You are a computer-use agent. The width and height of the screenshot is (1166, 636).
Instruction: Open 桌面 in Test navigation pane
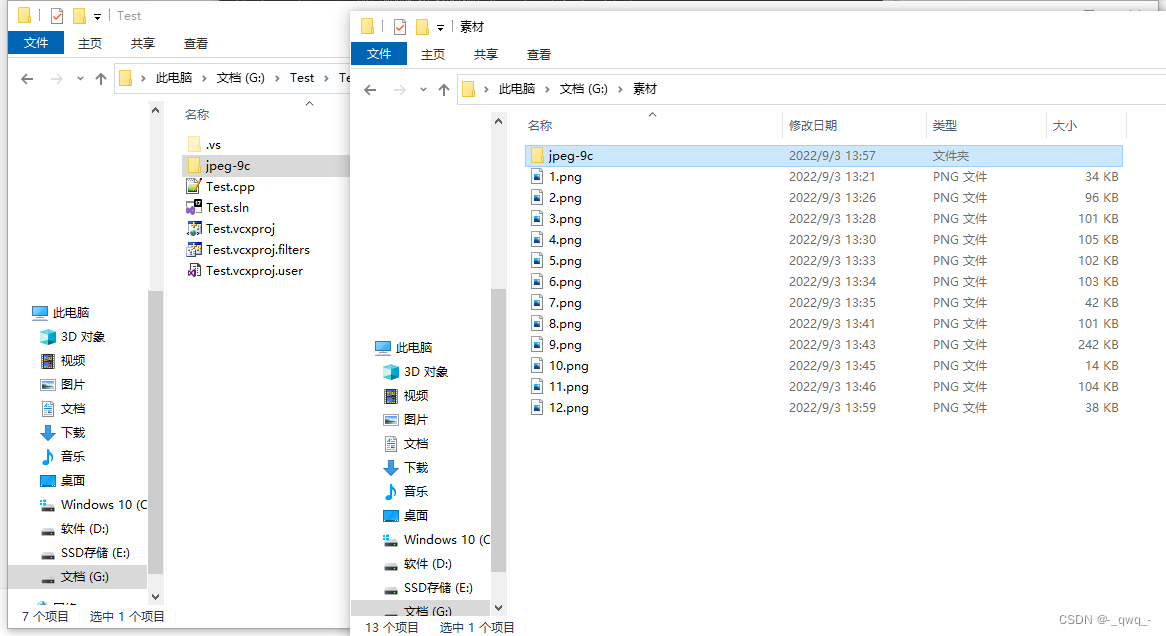click(63, 480)
